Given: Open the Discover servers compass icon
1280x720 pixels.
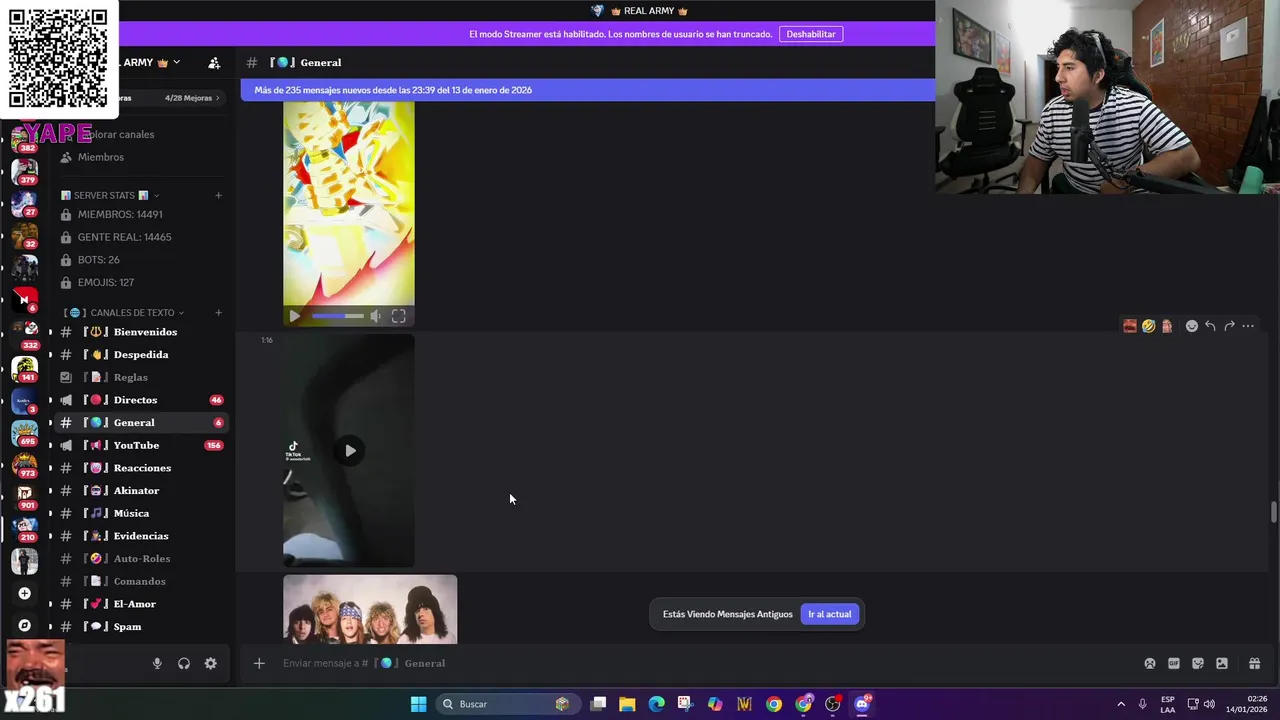Looking at the screenshot, I should [x=24, y=625].
